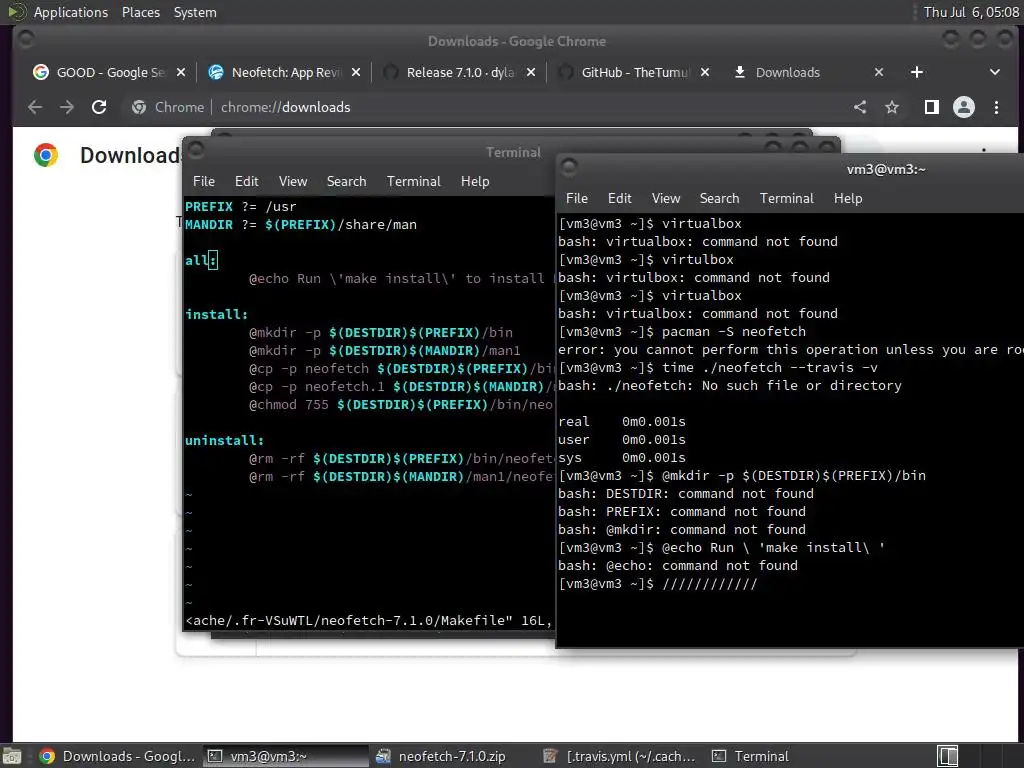Switch to Downloads - Google Chrome taskbar item

pyautogui.click(x=118, y=756)
